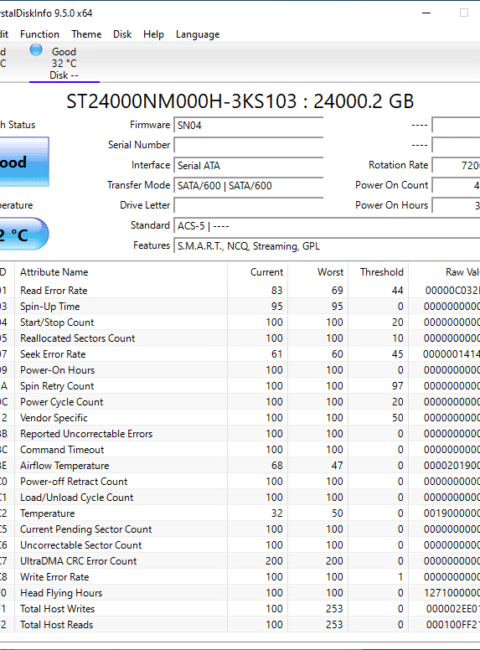The height and width of the screenshot is (650, 480).
Task: Select the Good 32 °C disk tab
Action: 64,63
